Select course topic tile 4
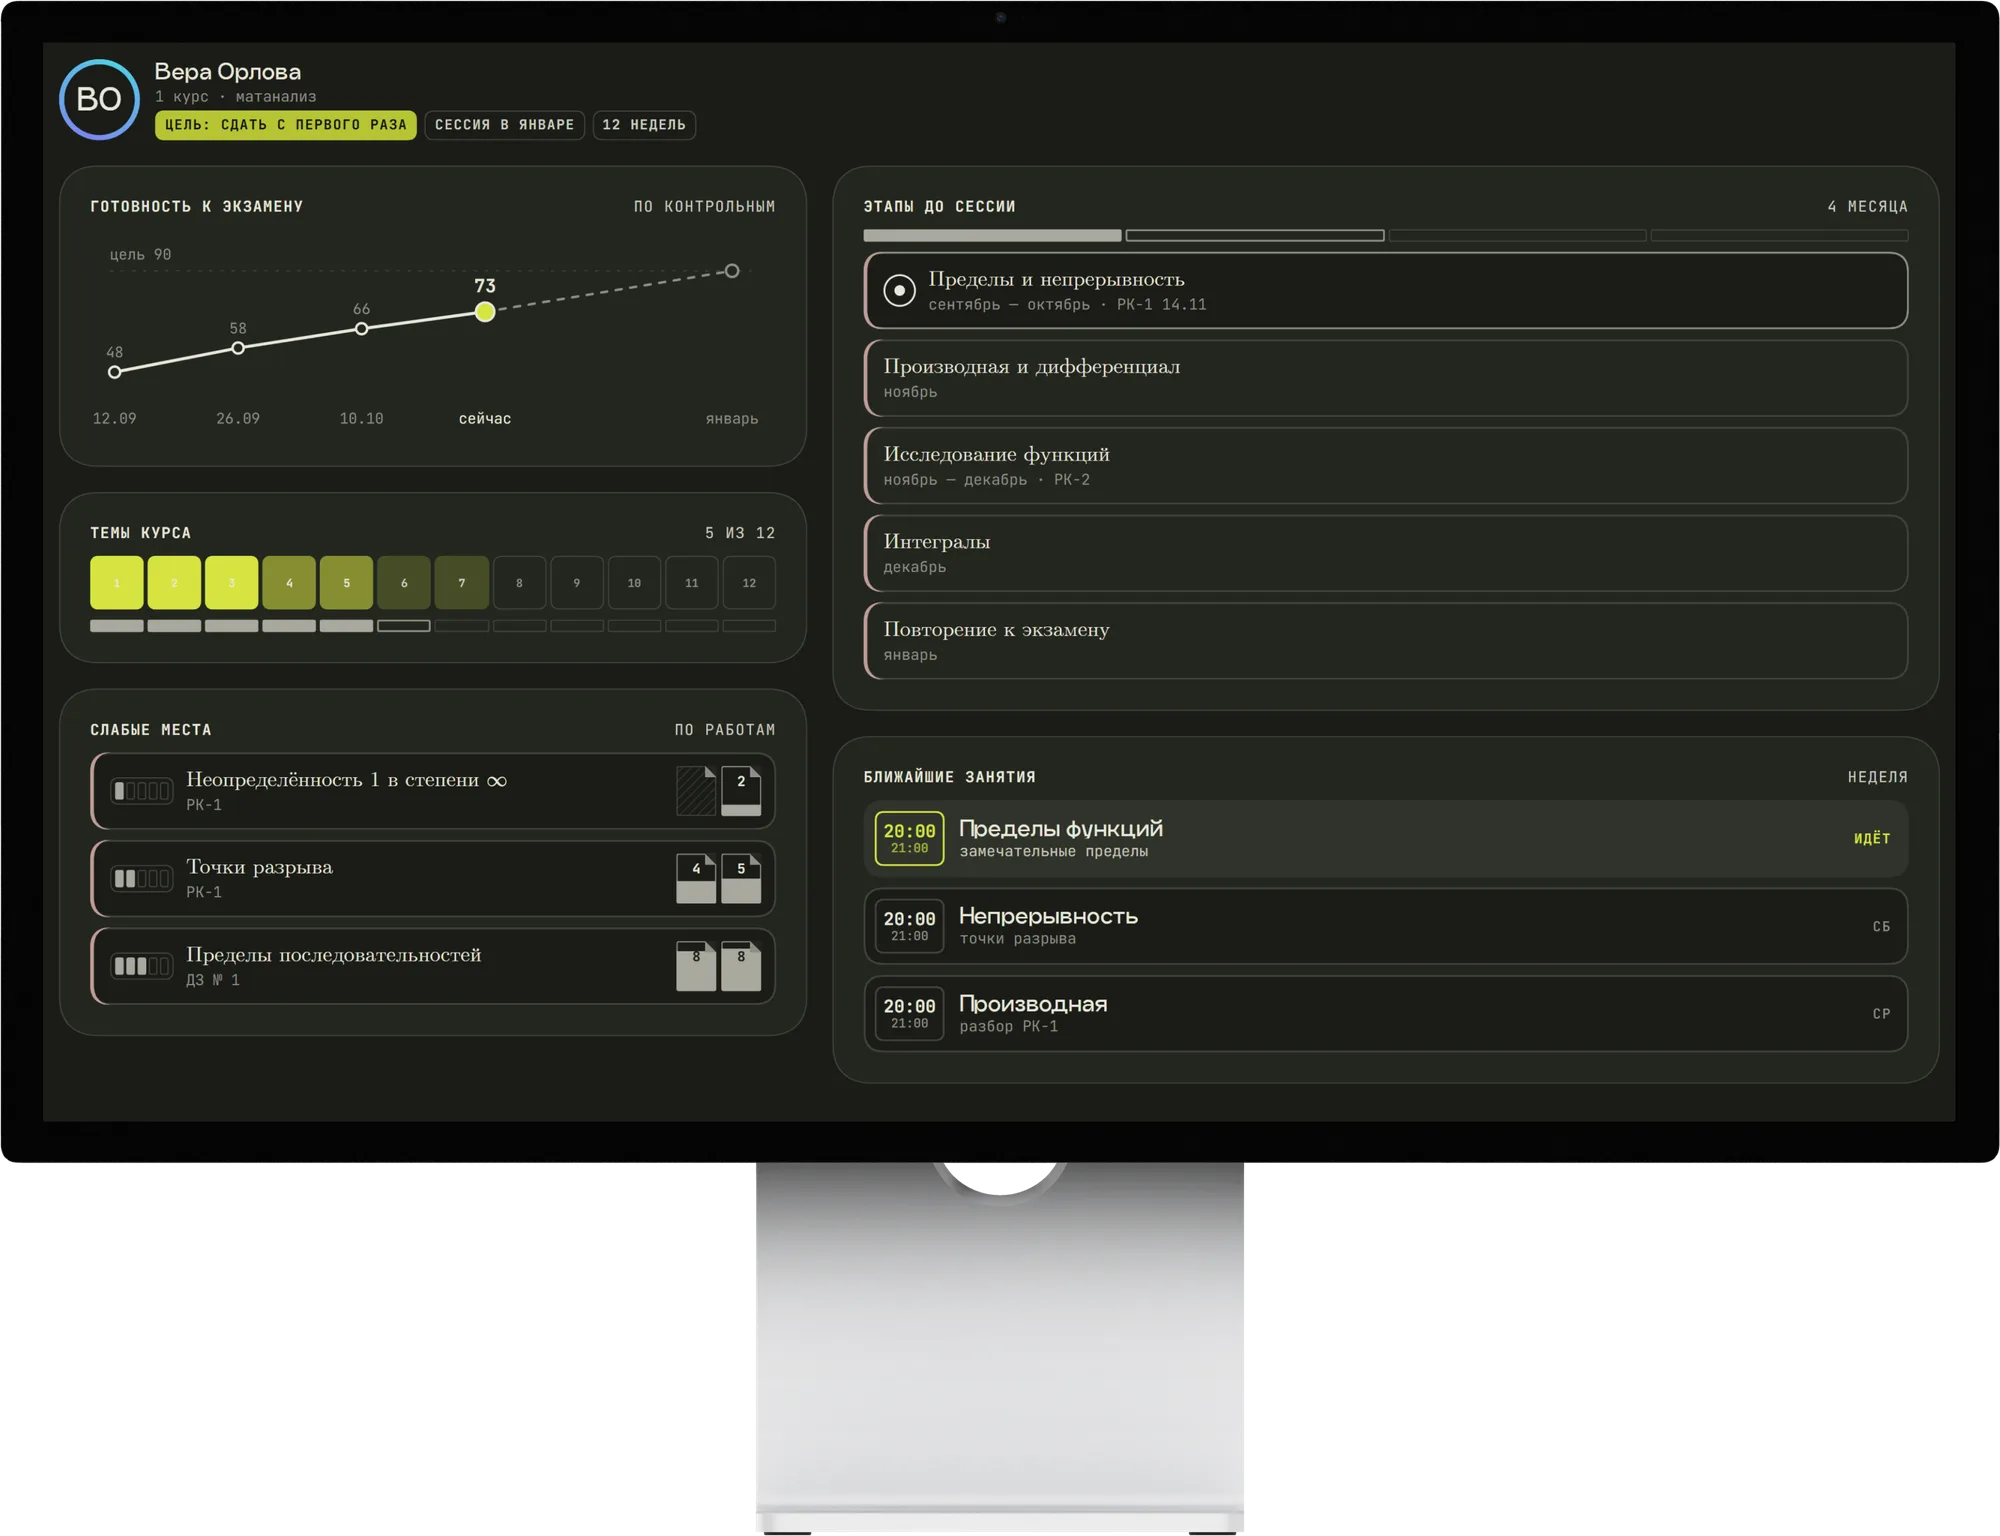This screenshot has height=1536, width=2000. tap(289, 582)
